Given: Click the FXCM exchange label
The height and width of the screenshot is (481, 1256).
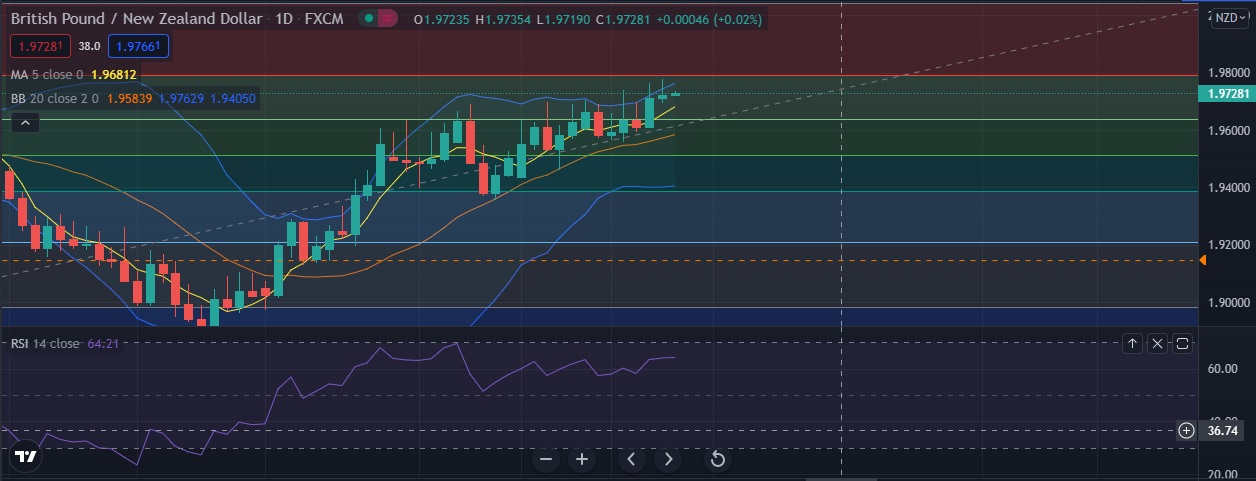Looking at the screenshot, I should 325,19.
